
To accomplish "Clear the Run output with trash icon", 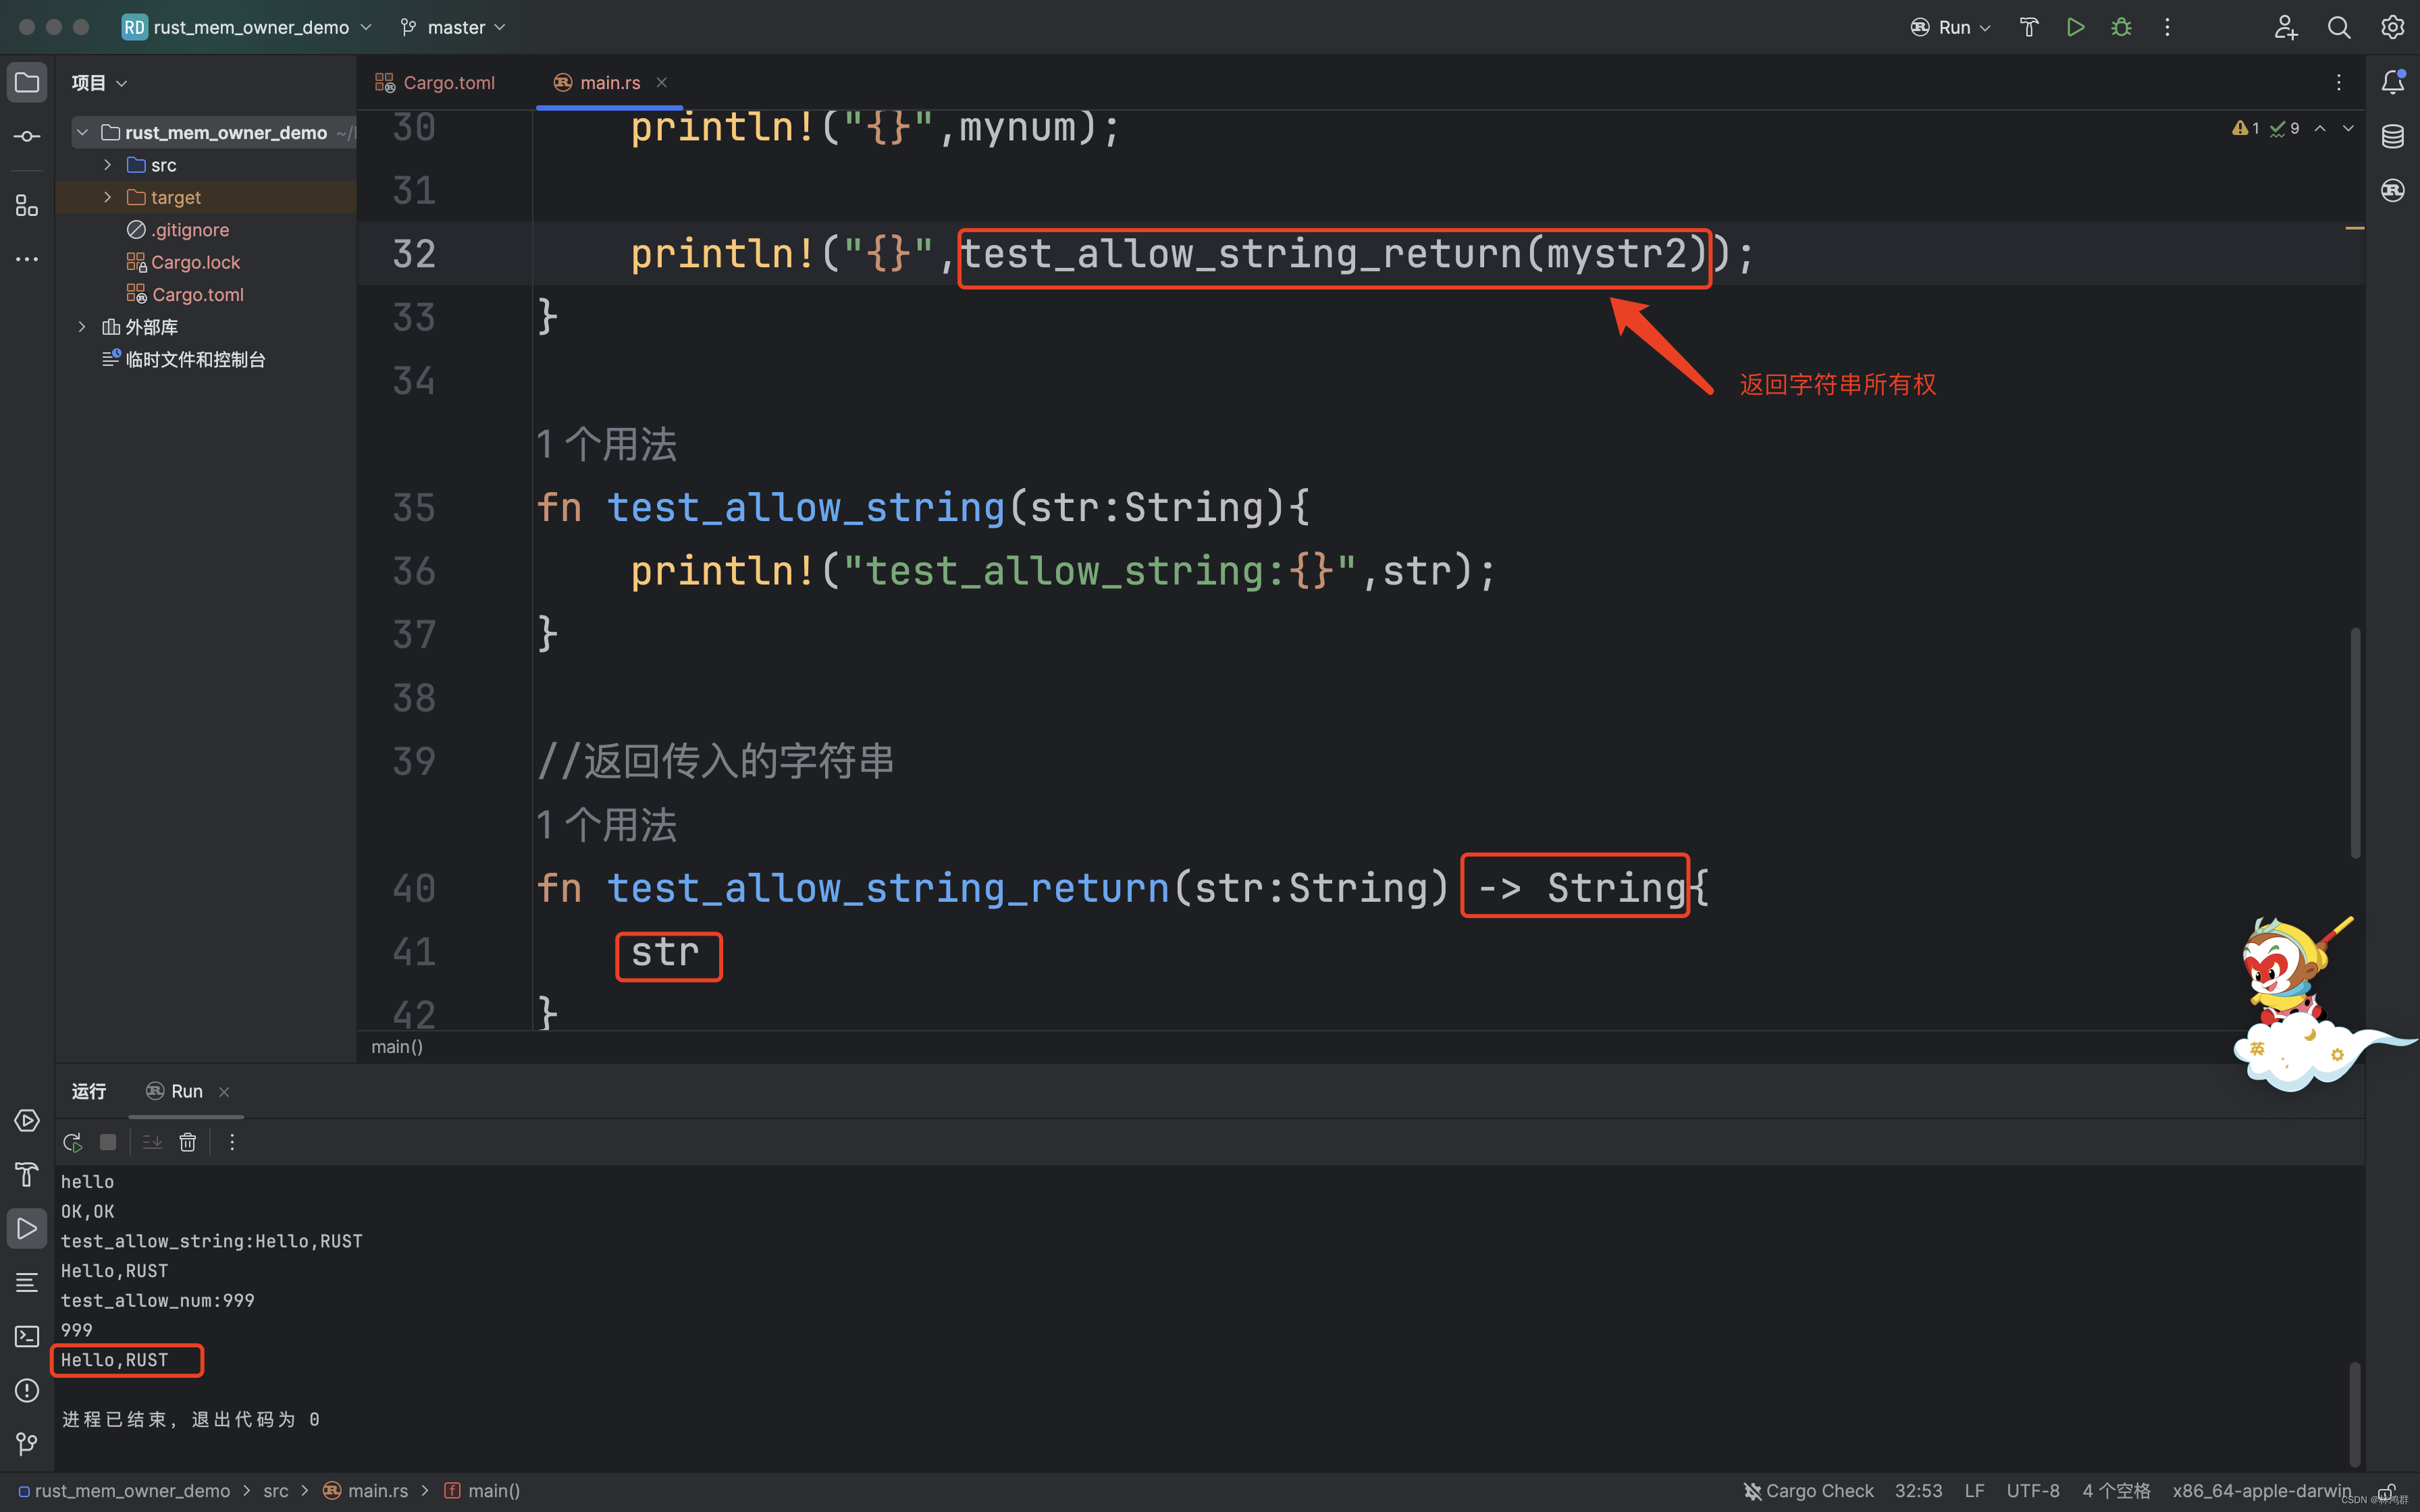I will click(187, 1141).
